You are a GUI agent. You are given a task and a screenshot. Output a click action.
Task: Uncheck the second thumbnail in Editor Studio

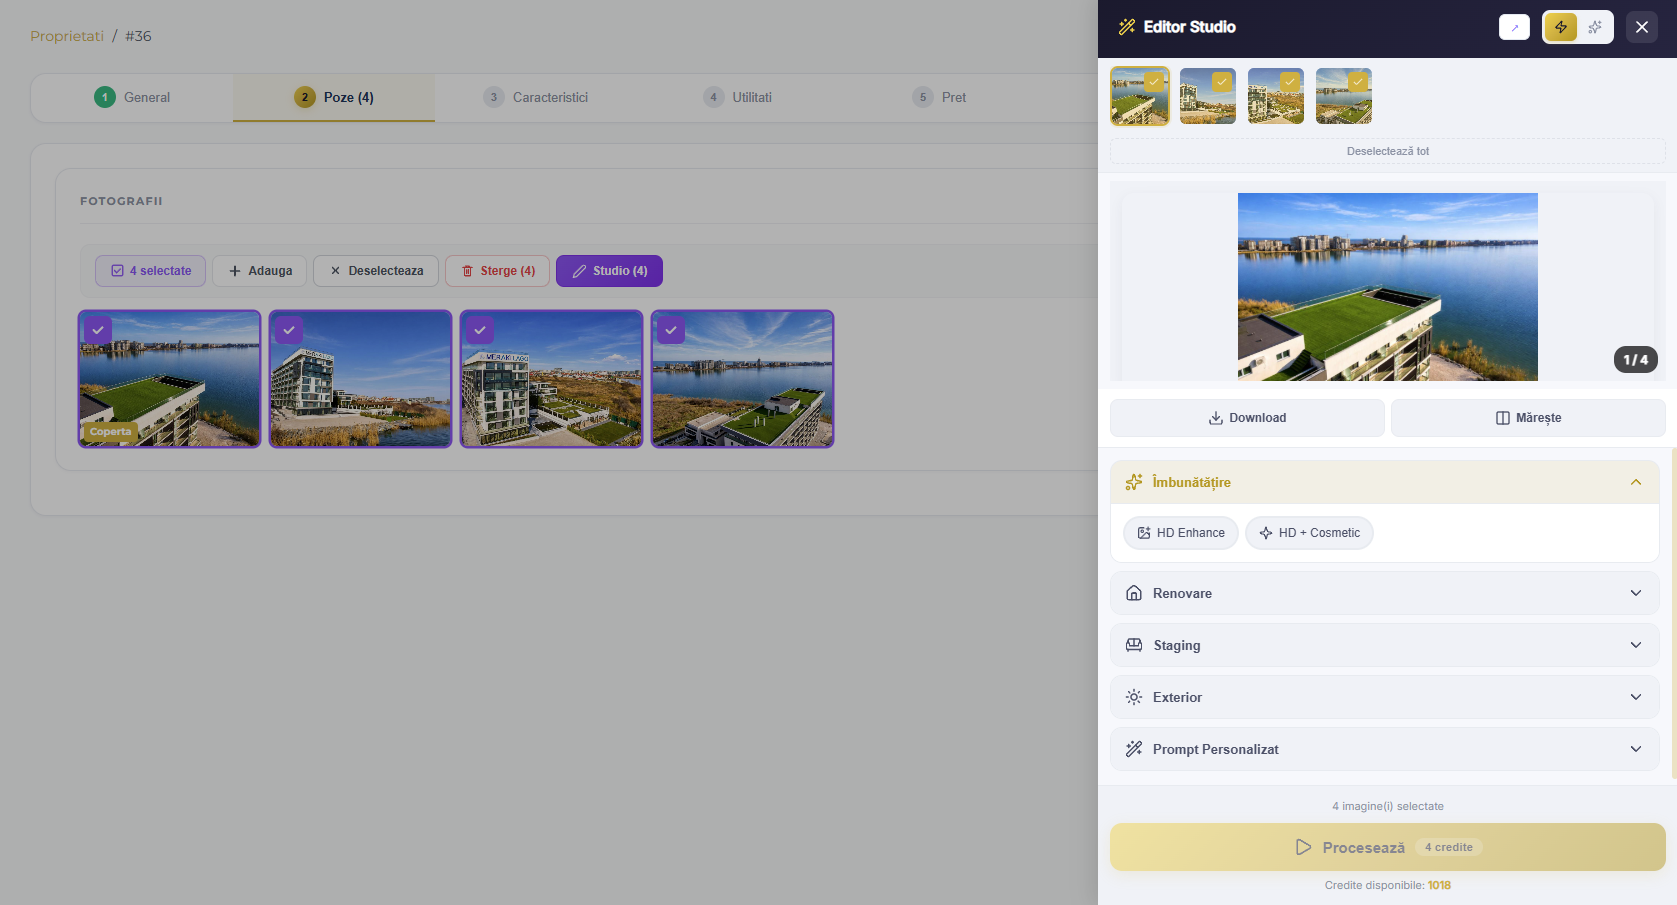(x=1222, y=82)
